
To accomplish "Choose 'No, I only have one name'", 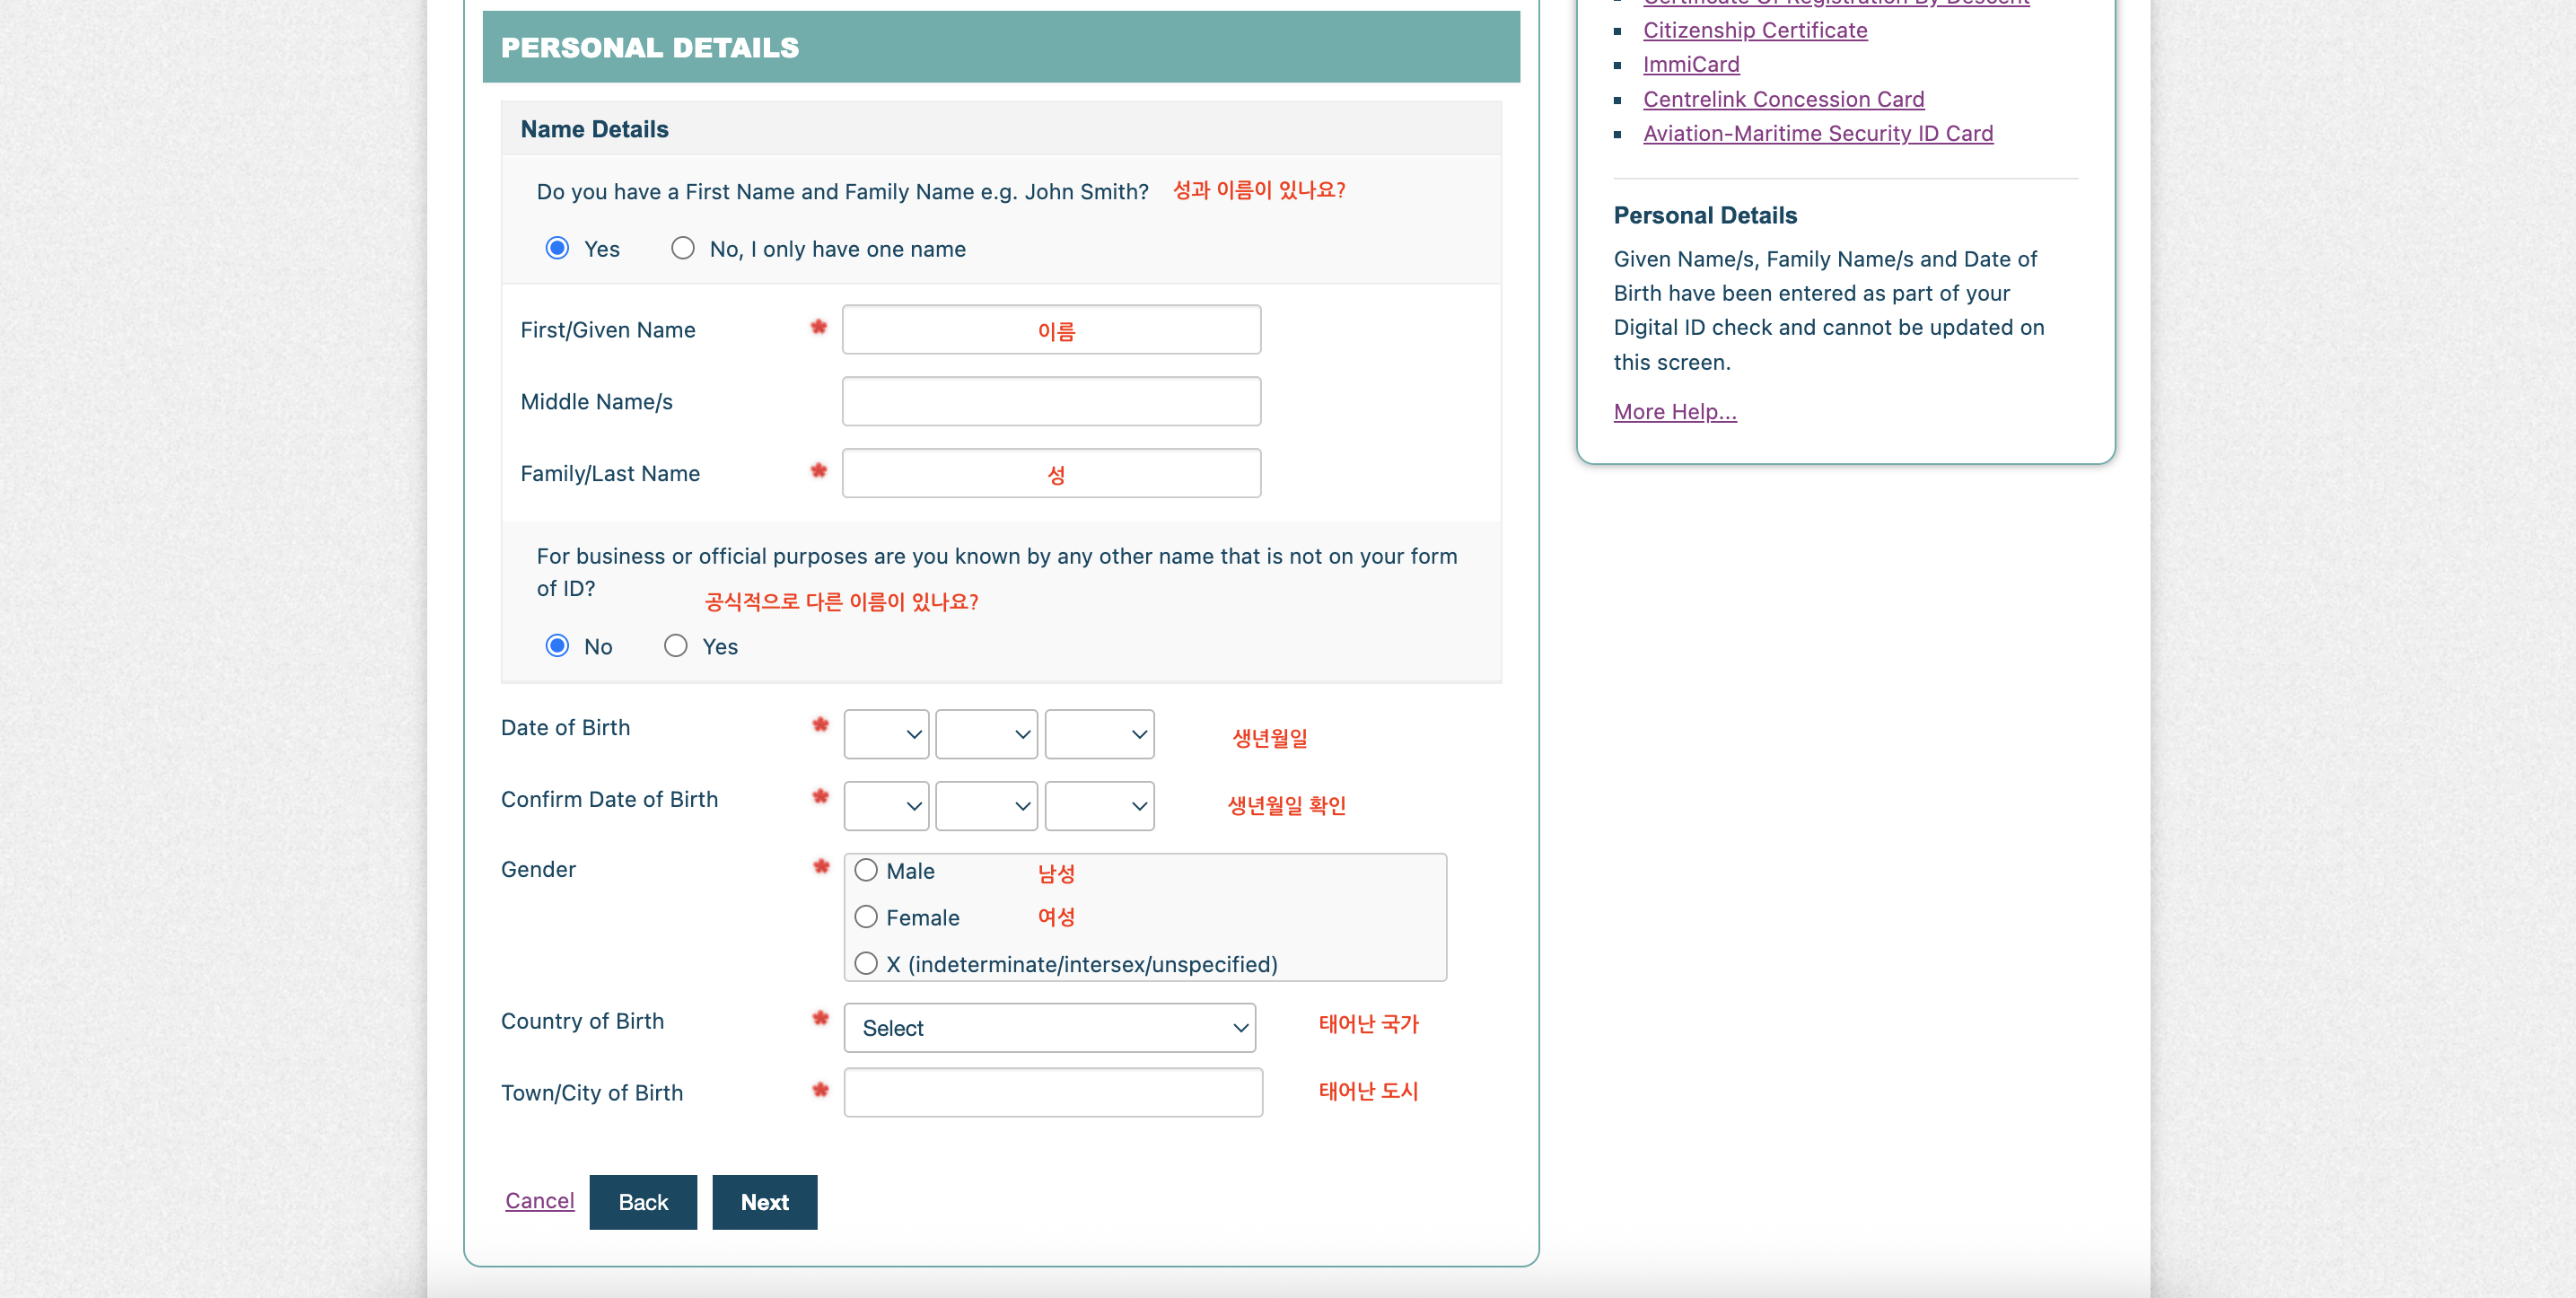I will coord(683,248).
